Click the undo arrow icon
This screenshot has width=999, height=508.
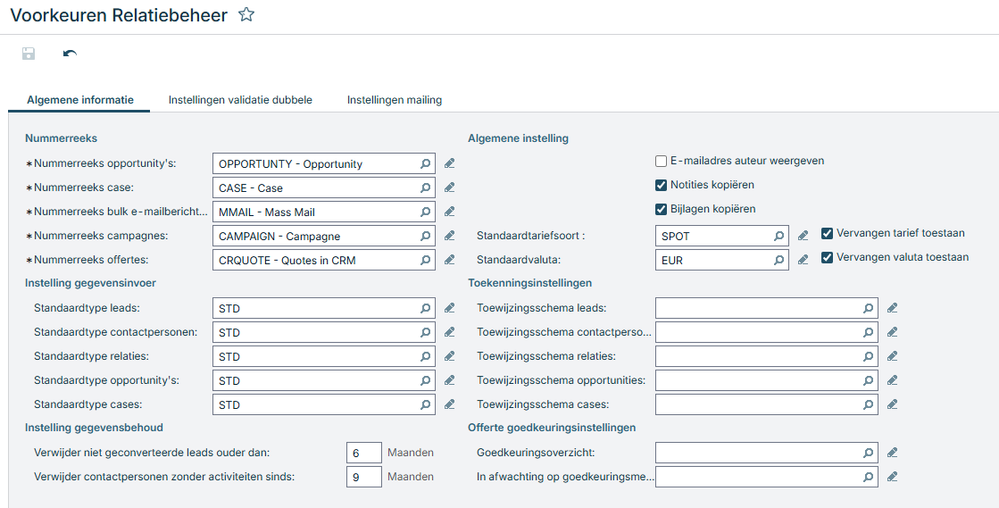point(69,54)
